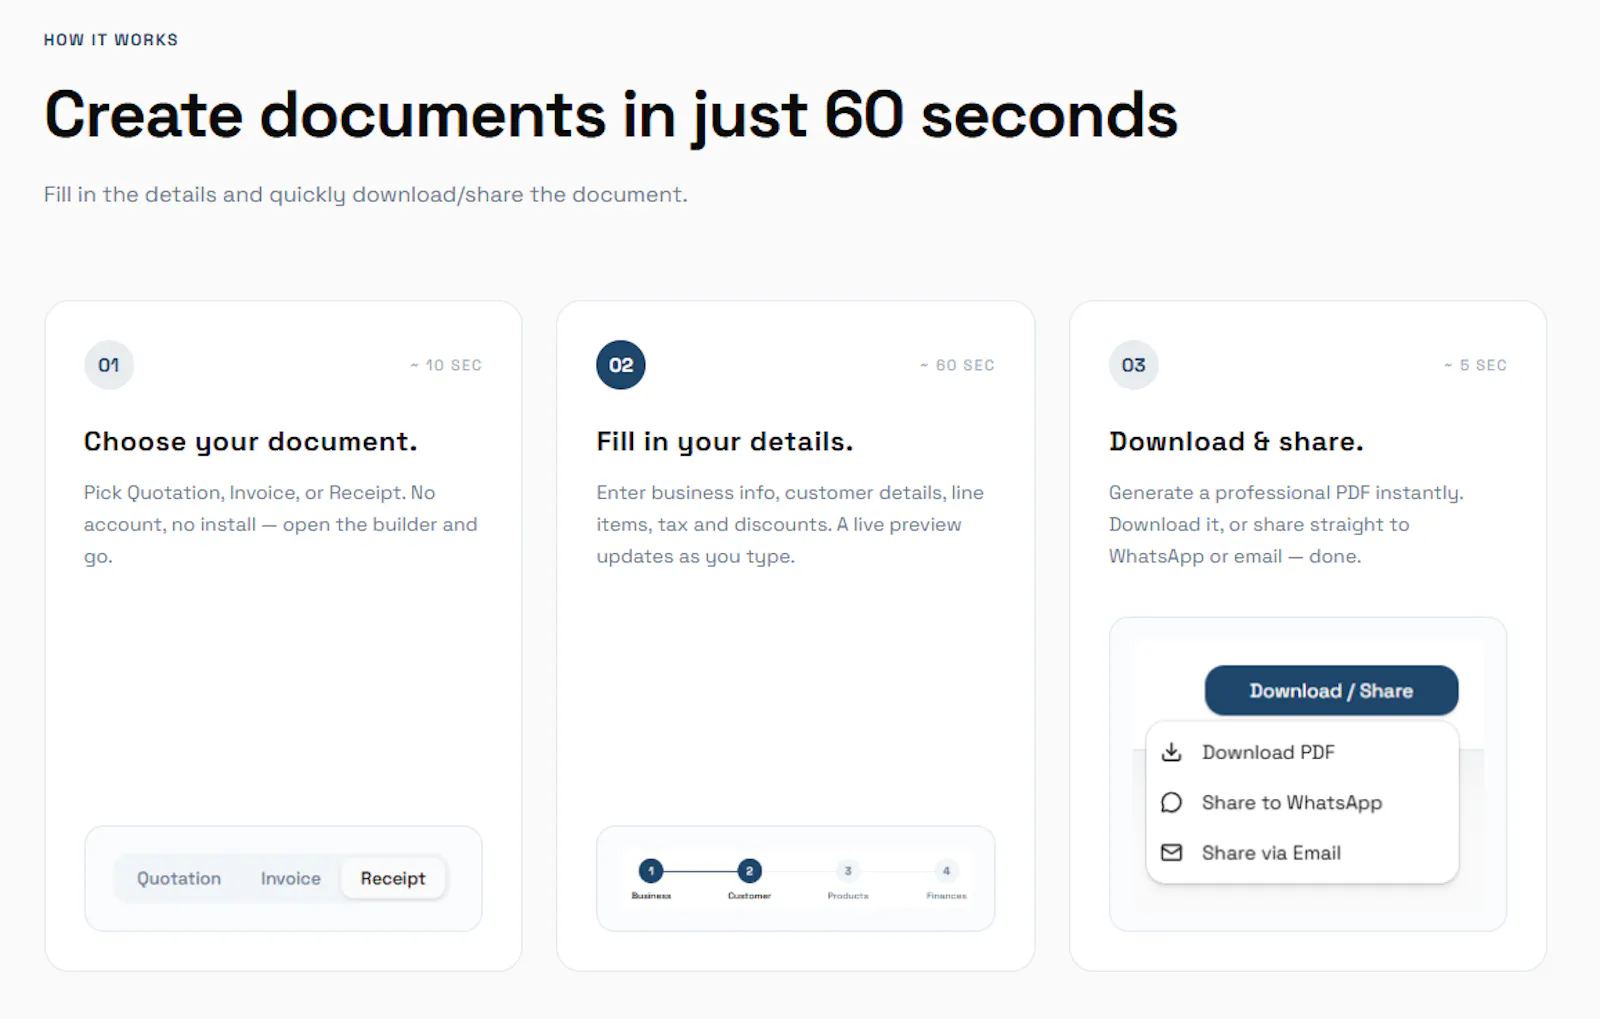Click the '~ 5 SEC' label

coord(1475,365)
